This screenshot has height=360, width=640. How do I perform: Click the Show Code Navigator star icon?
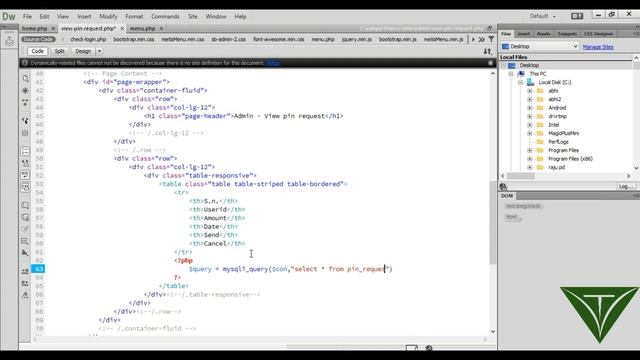25,90
